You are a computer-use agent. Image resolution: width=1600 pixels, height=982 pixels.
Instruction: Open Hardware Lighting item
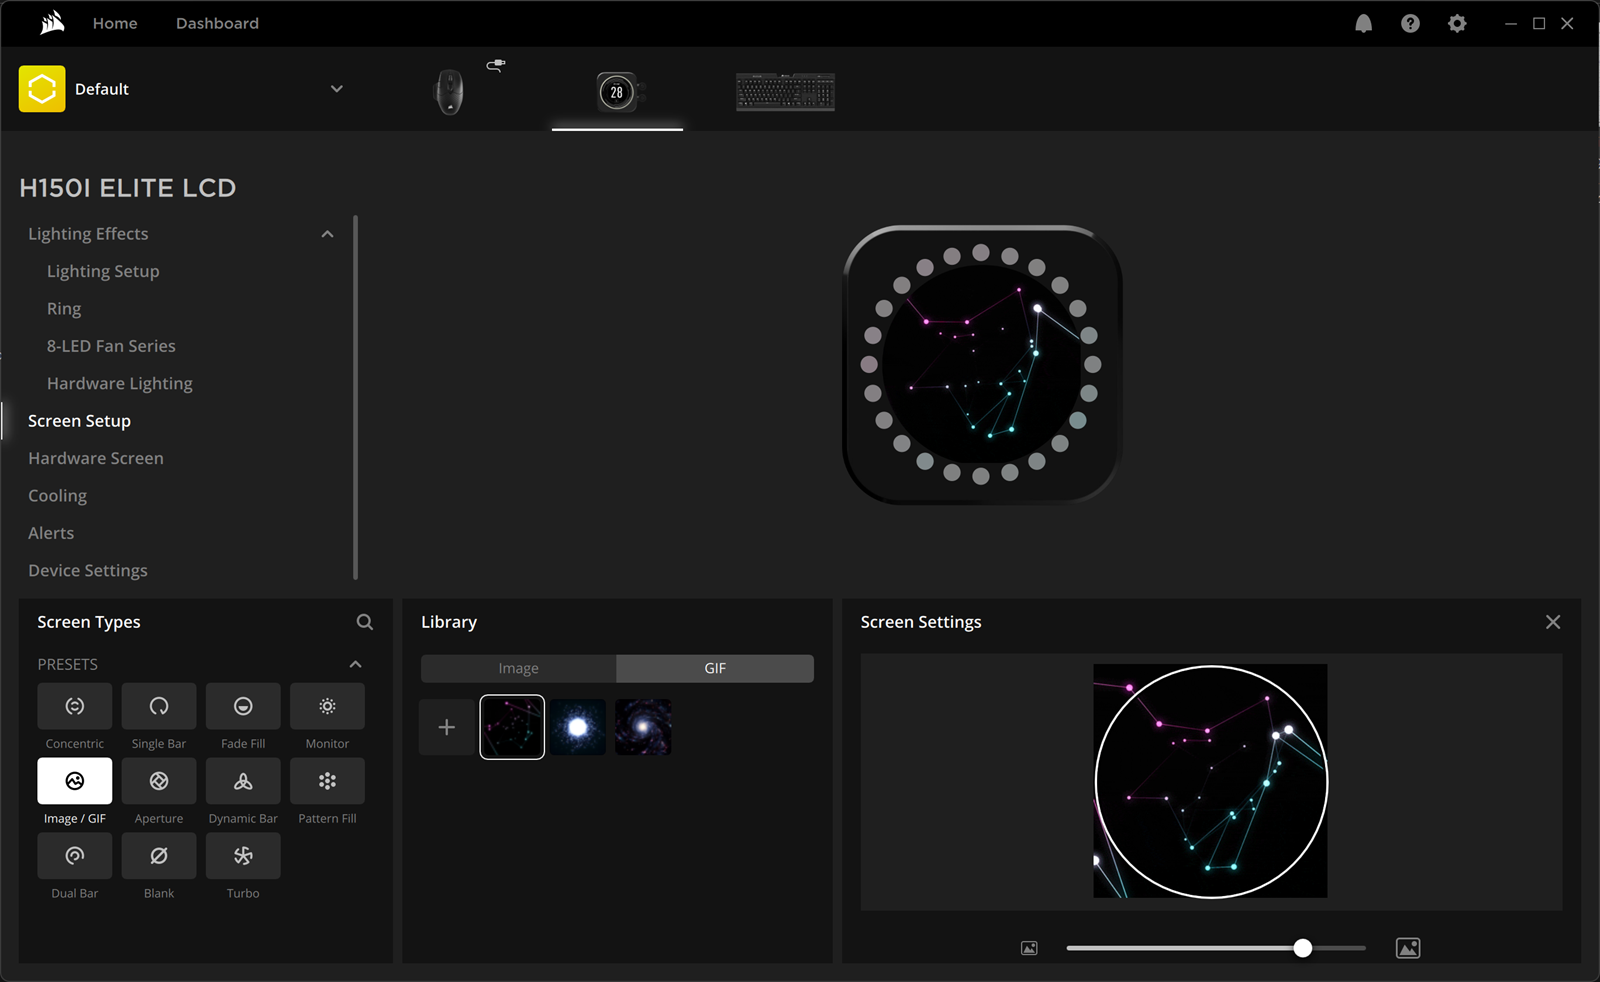[120, 383]
